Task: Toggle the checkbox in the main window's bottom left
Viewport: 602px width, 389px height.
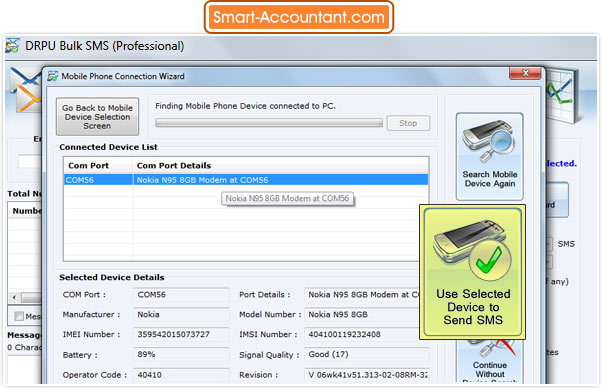Action: point(18,316)
